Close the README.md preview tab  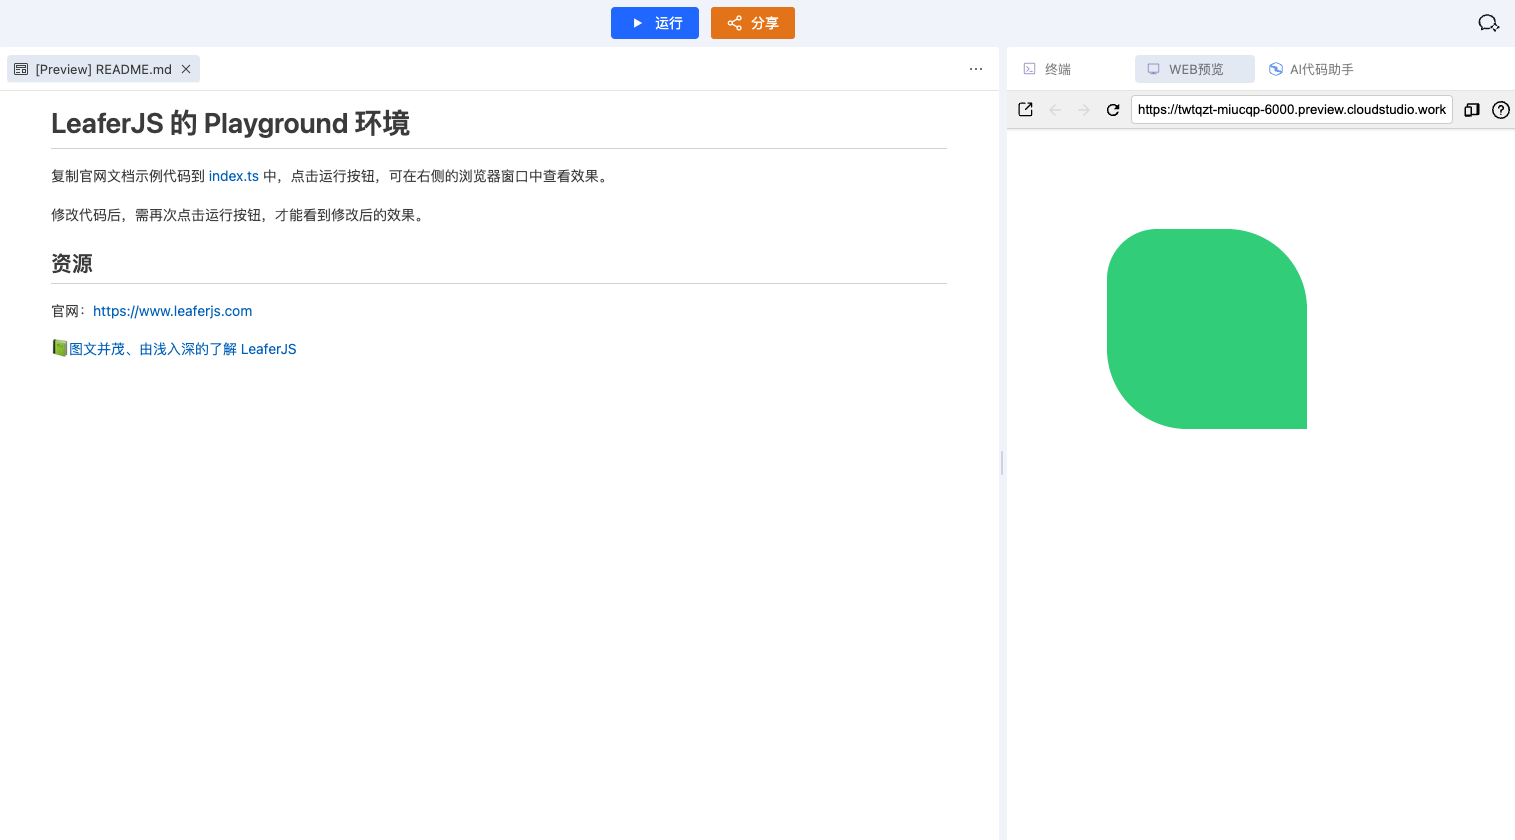(x=186, y=69)
